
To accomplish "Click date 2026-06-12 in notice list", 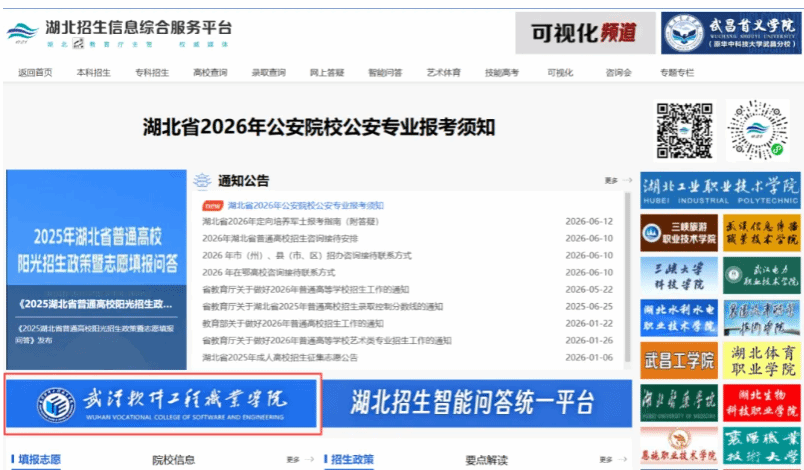I will 589,222.
